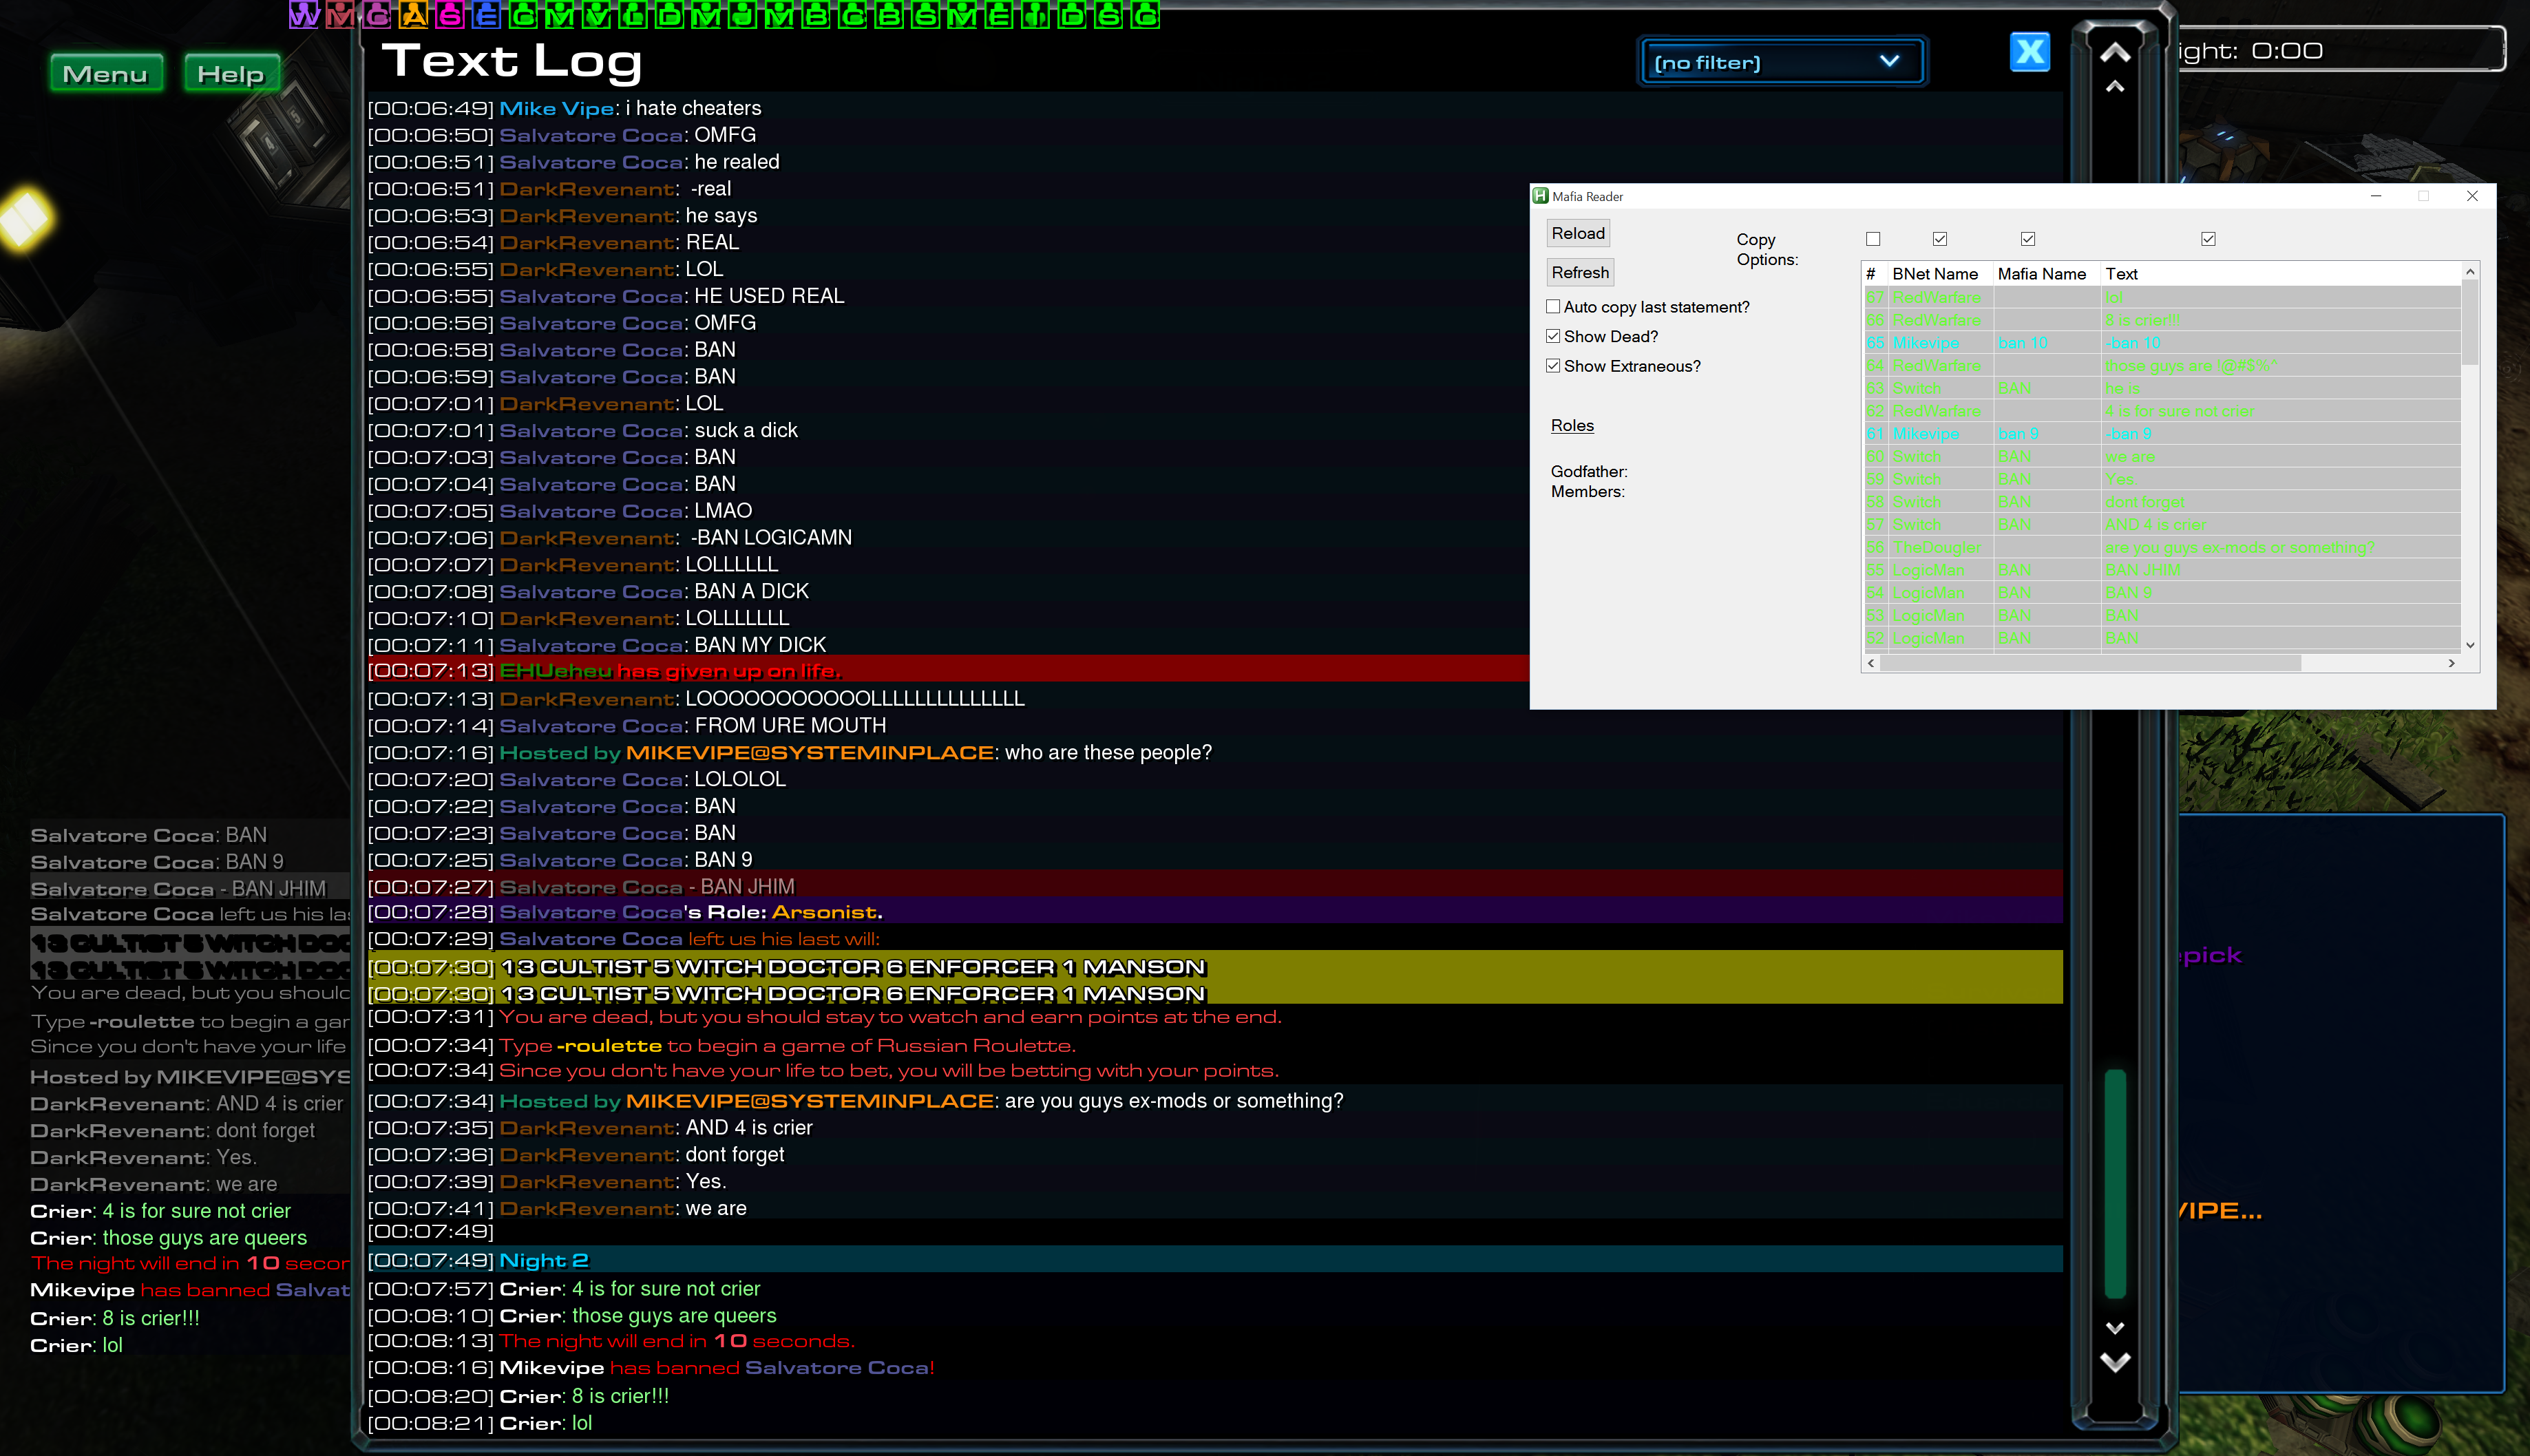This screenshot has height=1456, width=2530.
Task: Select the purple C player icon
Action: tap(377, 15)
